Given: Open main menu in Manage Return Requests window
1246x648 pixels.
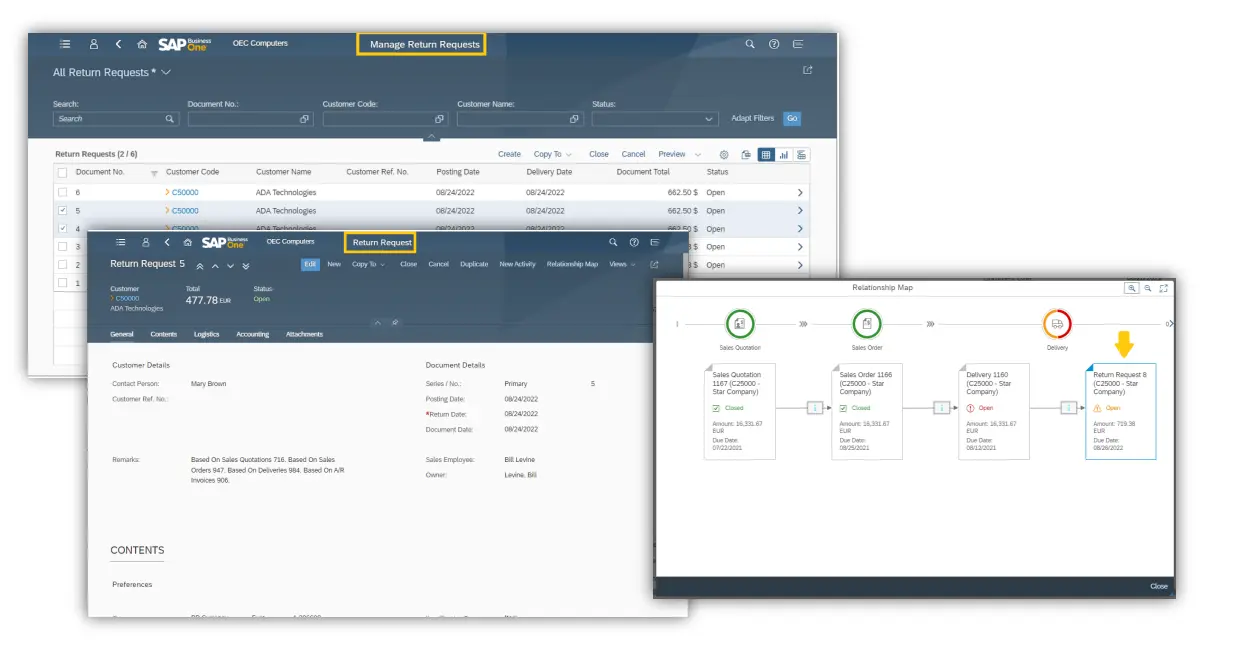Looking at the screenshot, I should (65, 44).
